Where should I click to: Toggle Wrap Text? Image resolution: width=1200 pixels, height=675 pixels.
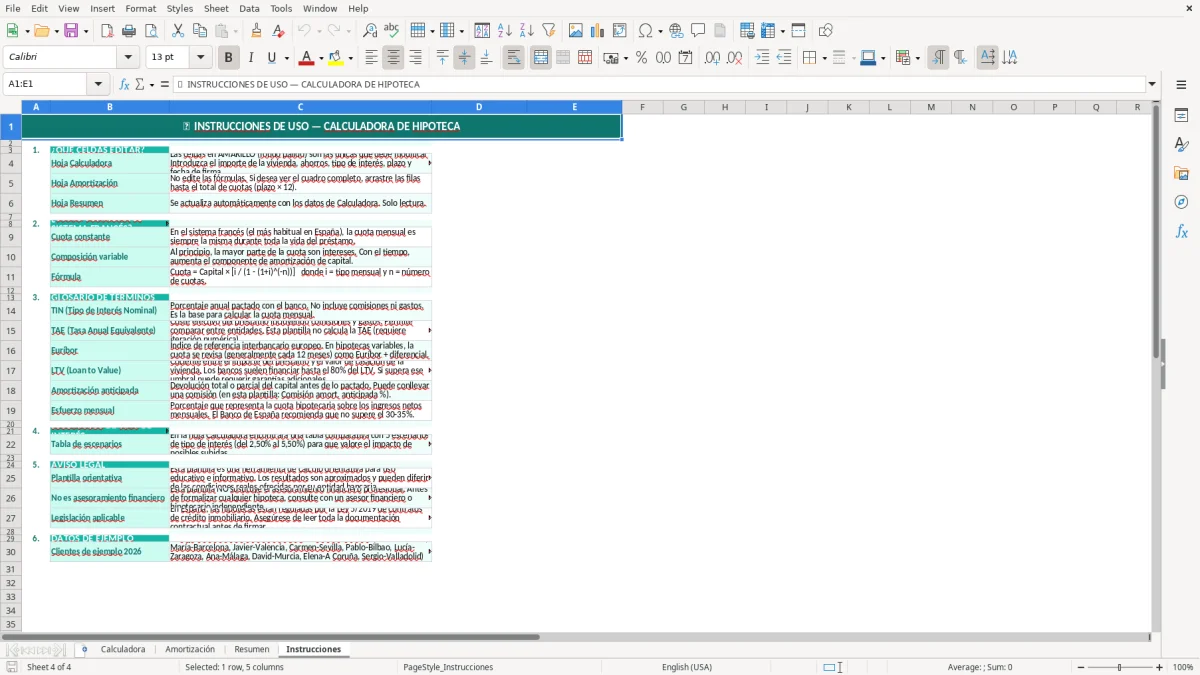513,58
